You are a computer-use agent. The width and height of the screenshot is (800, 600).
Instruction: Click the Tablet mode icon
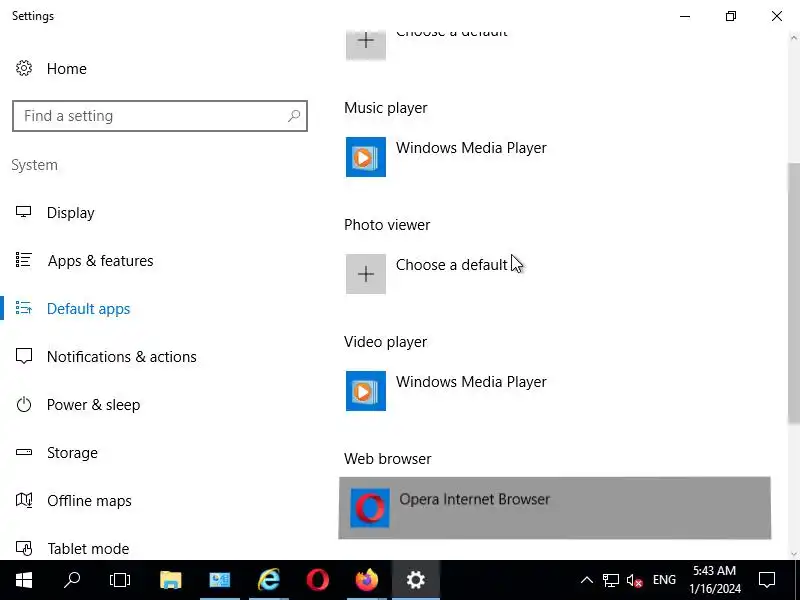point(23,548)
